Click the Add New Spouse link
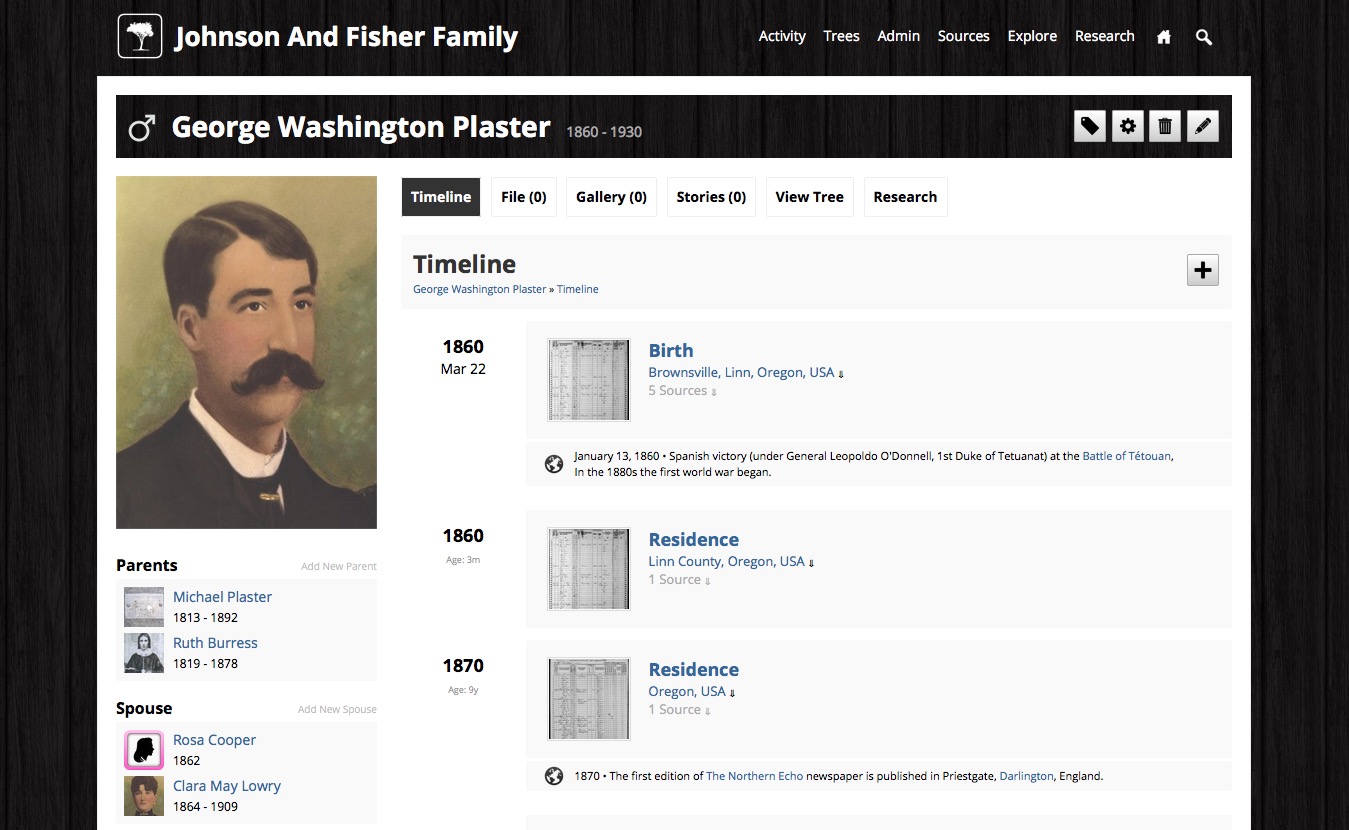Screen dimensions: 1349x830 tap(337, 710)
